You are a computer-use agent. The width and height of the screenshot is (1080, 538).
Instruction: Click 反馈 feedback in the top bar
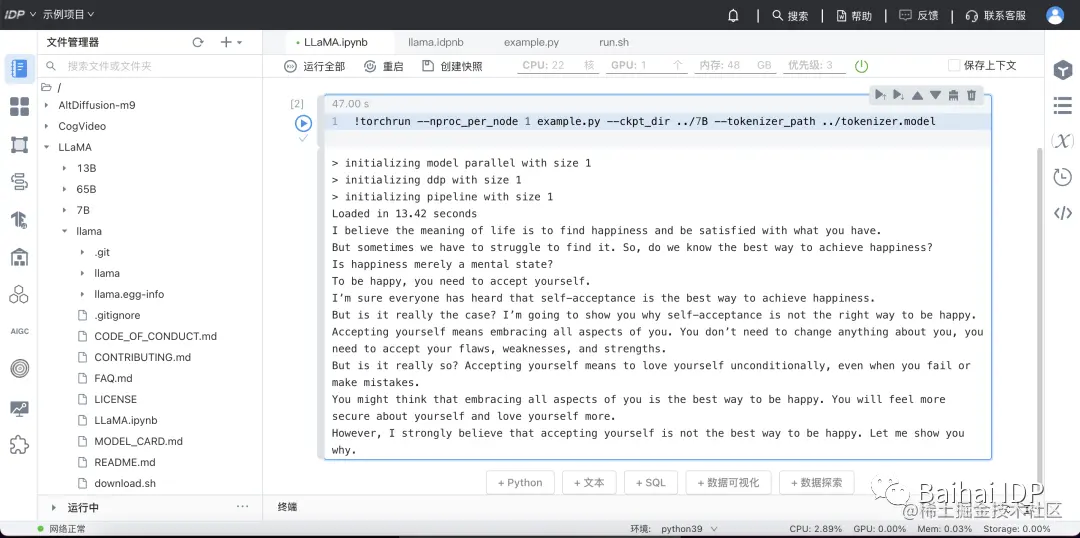(x=919, y=15)
